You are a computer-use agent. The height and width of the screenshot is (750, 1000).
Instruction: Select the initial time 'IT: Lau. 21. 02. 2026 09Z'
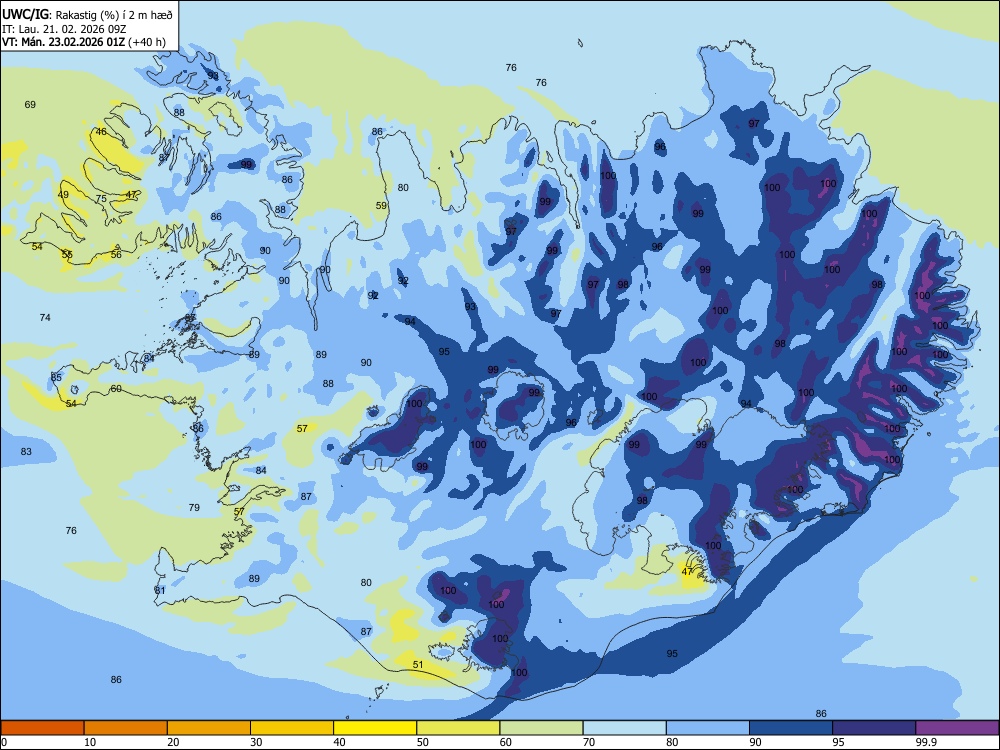[66, 28]
